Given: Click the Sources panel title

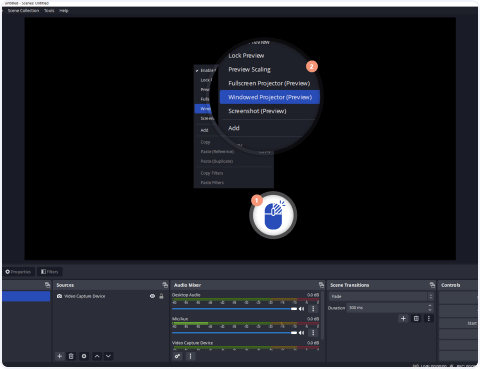Looking at the screenshot, I should [65, 285].
